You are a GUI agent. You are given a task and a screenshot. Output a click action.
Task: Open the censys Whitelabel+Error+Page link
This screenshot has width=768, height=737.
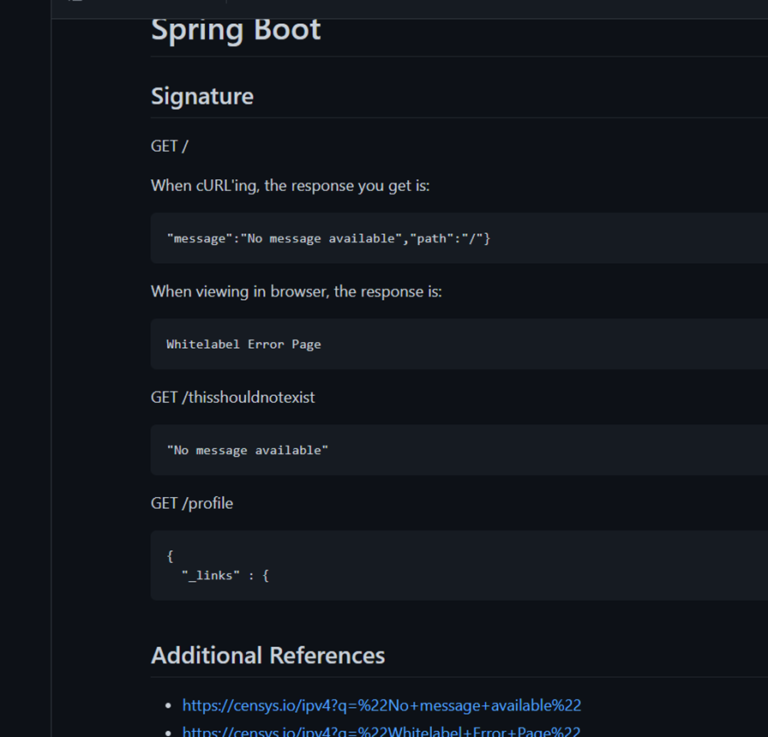click(381, 731)
